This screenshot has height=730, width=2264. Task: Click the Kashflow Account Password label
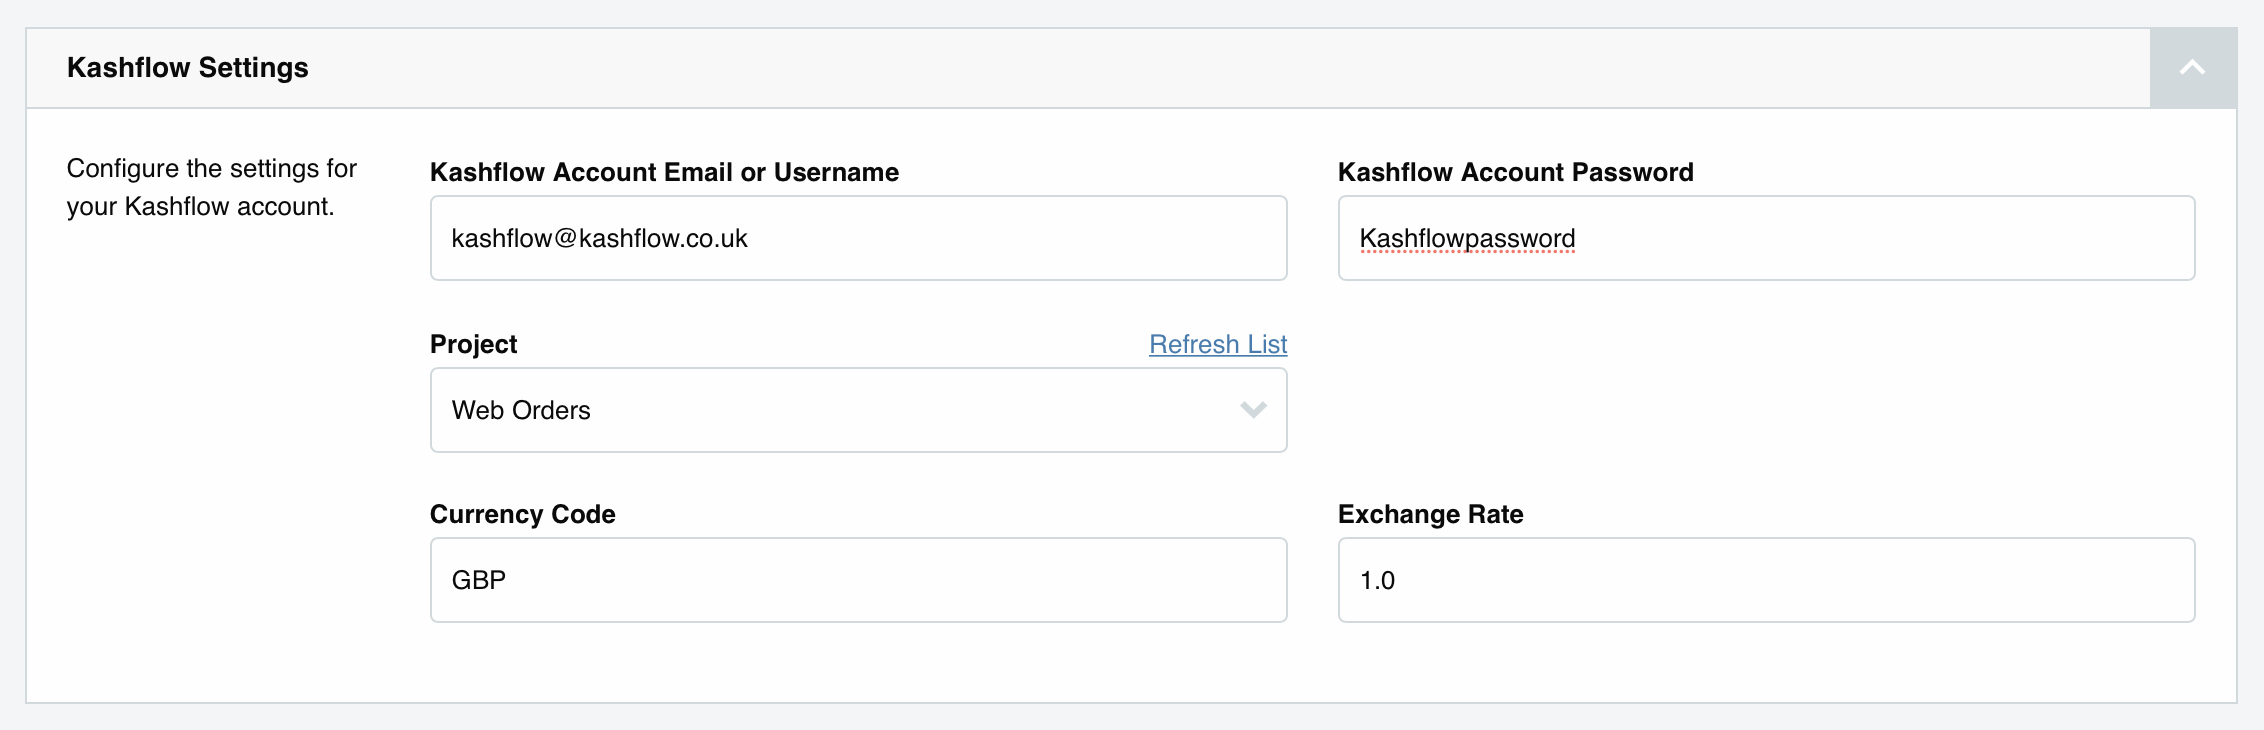coord(1515,172)
